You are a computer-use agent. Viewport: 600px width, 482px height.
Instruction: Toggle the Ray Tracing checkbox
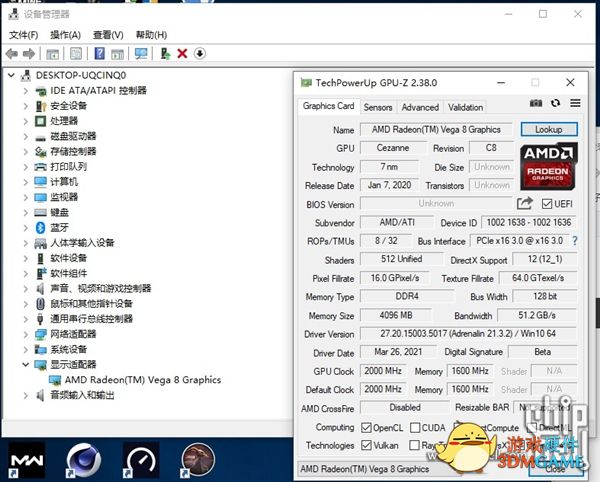click(x=414, y=445)
